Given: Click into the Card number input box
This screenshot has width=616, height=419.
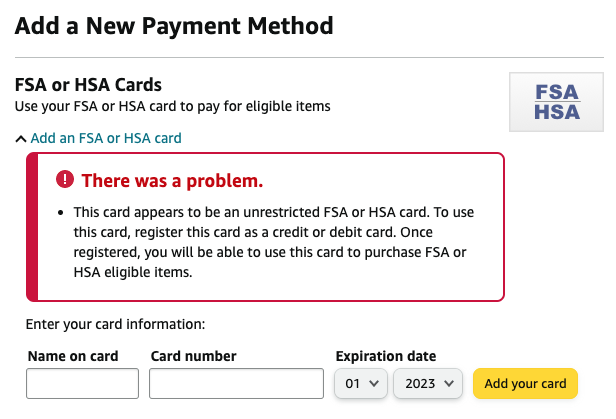Looking at the screenshot, I should click(236, 383).
